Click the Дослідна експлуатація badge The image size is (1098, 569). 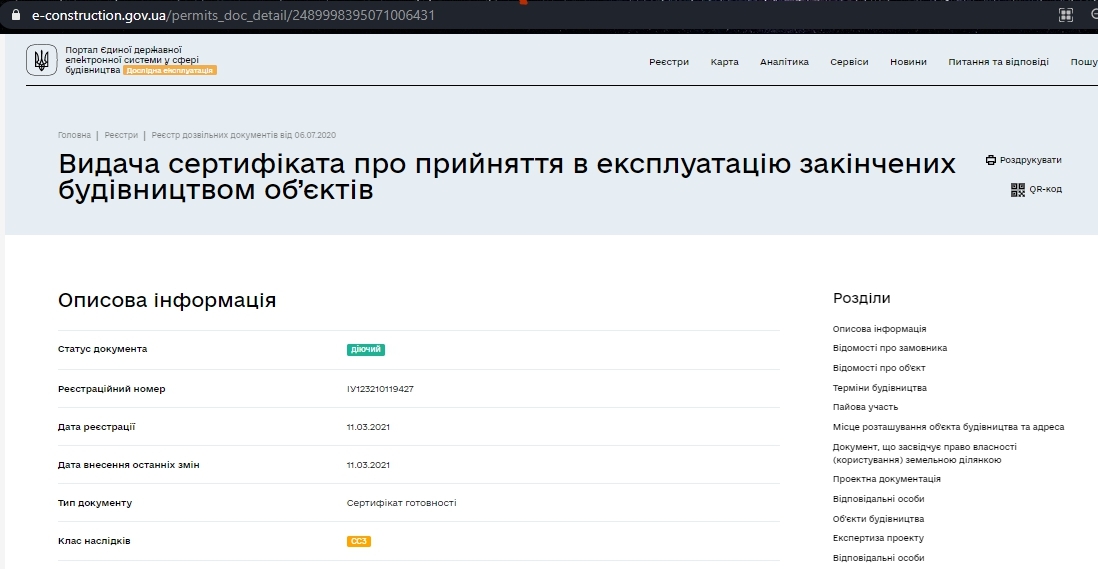click(169, 71)
